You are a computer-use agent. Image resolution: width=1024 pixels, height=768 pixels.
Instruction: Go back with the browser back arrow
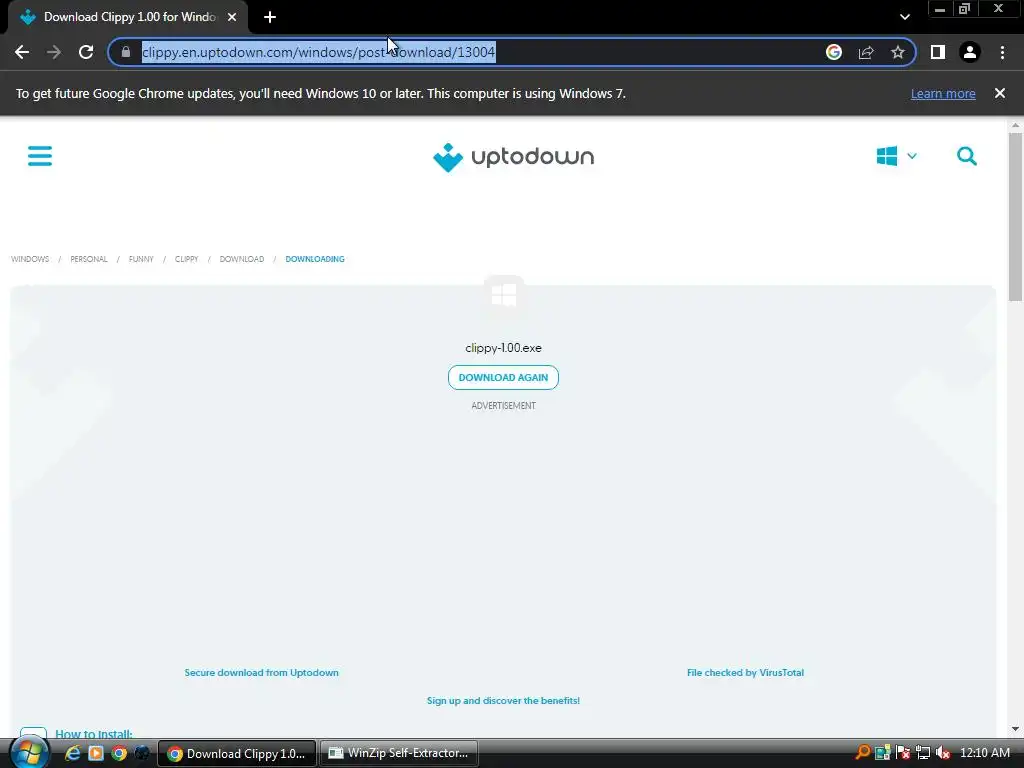22,52
